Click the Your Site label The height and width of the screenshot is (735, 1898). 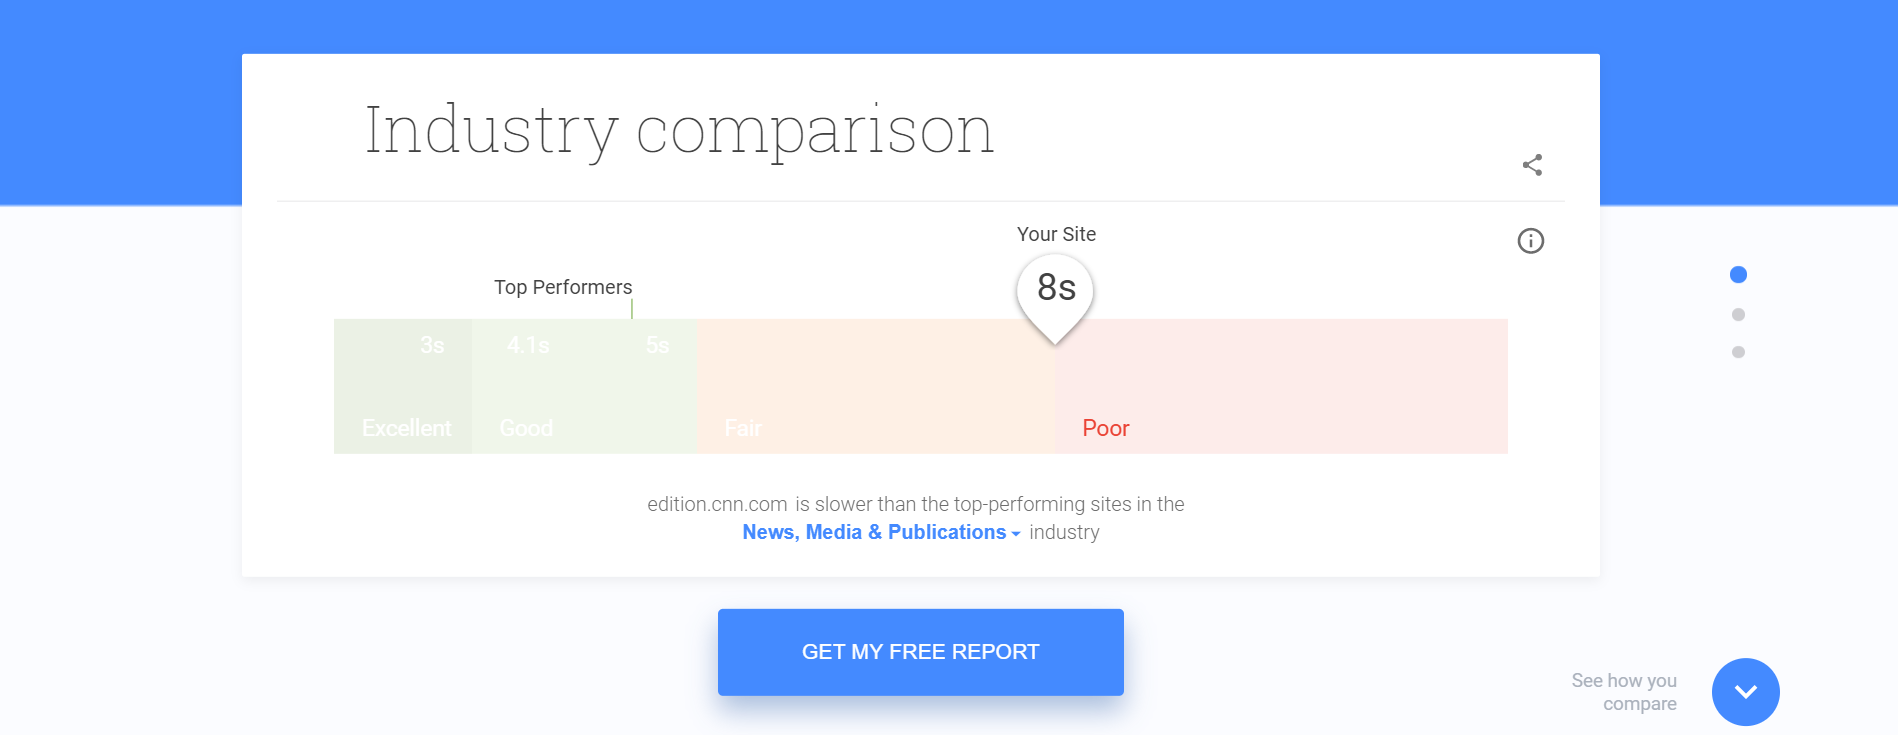[x=1056, y=234]
